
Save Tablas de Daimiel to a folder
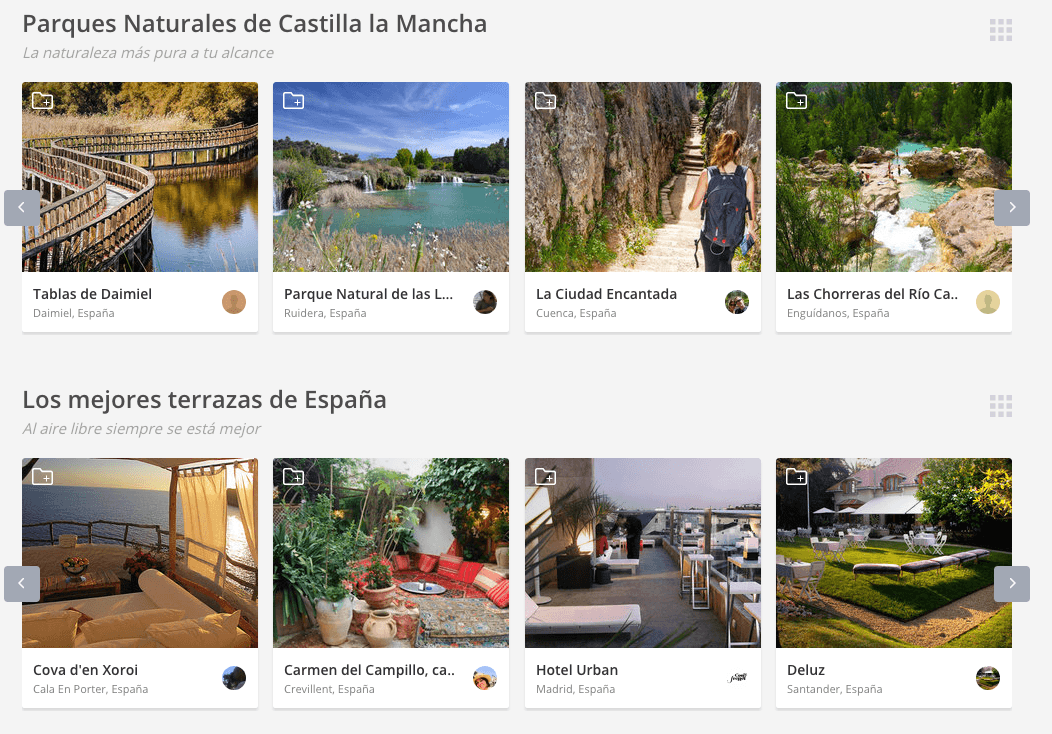click(x=42, y=101)
